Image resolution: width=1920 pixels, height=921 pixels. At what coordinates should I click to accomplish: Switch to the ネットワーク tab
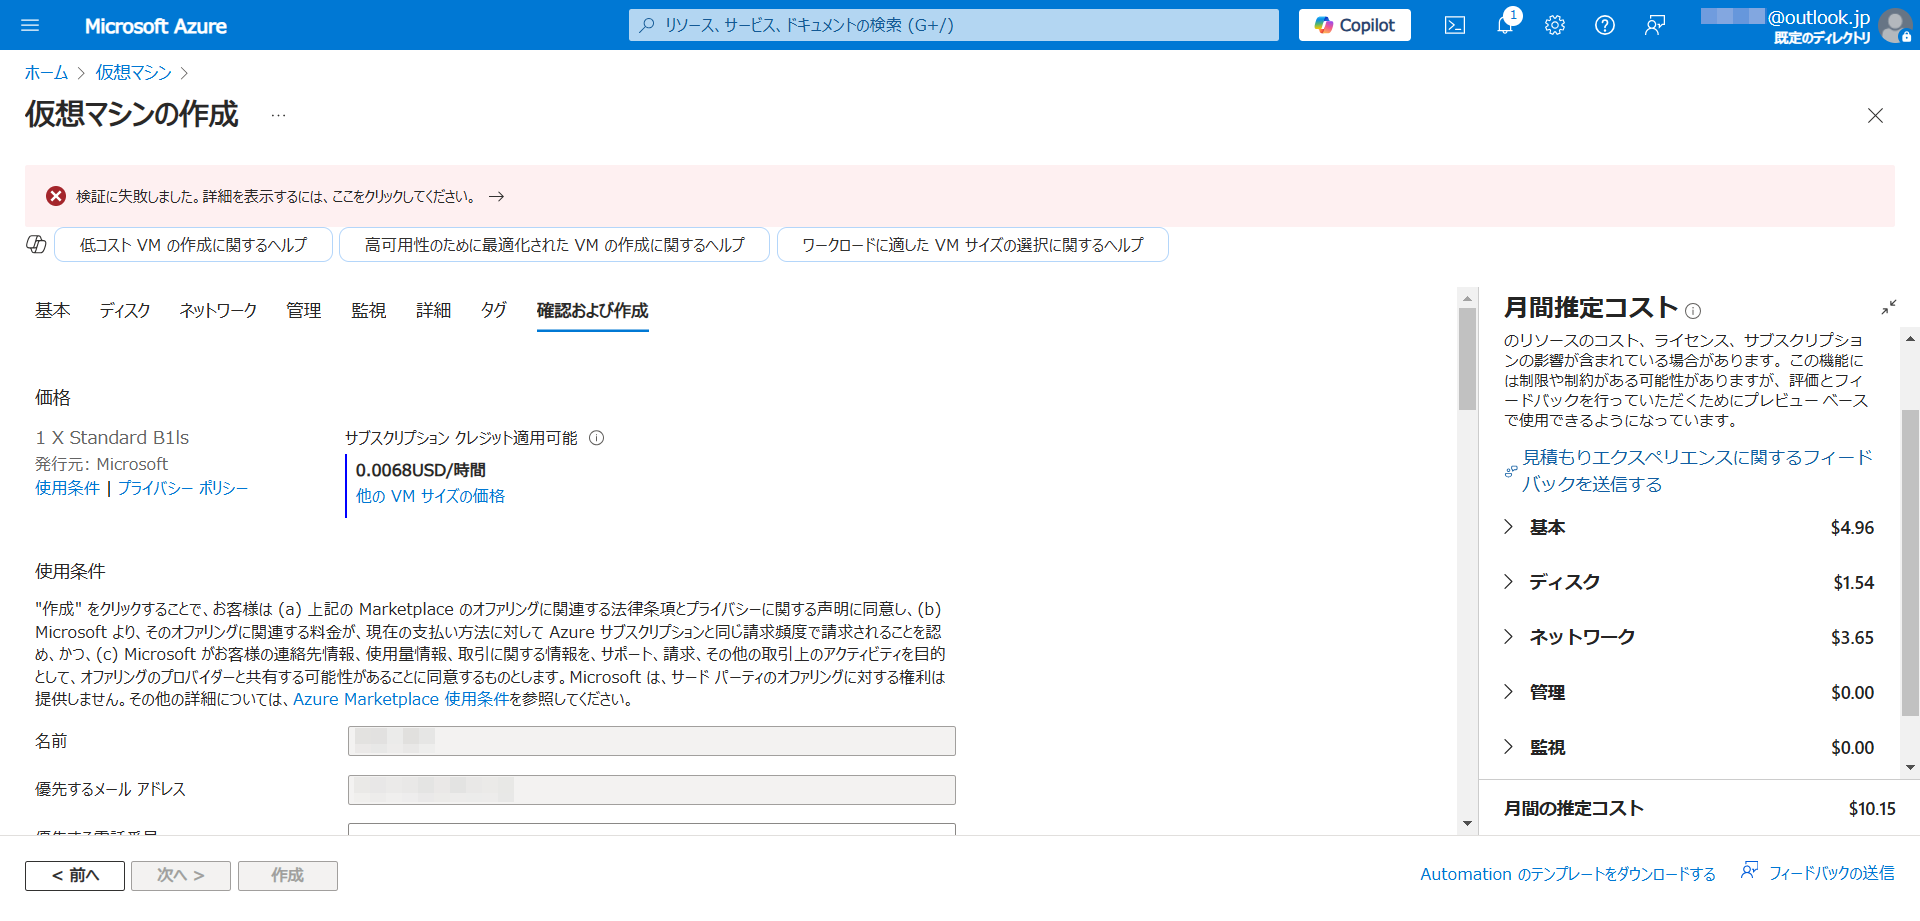pos(218,311)
